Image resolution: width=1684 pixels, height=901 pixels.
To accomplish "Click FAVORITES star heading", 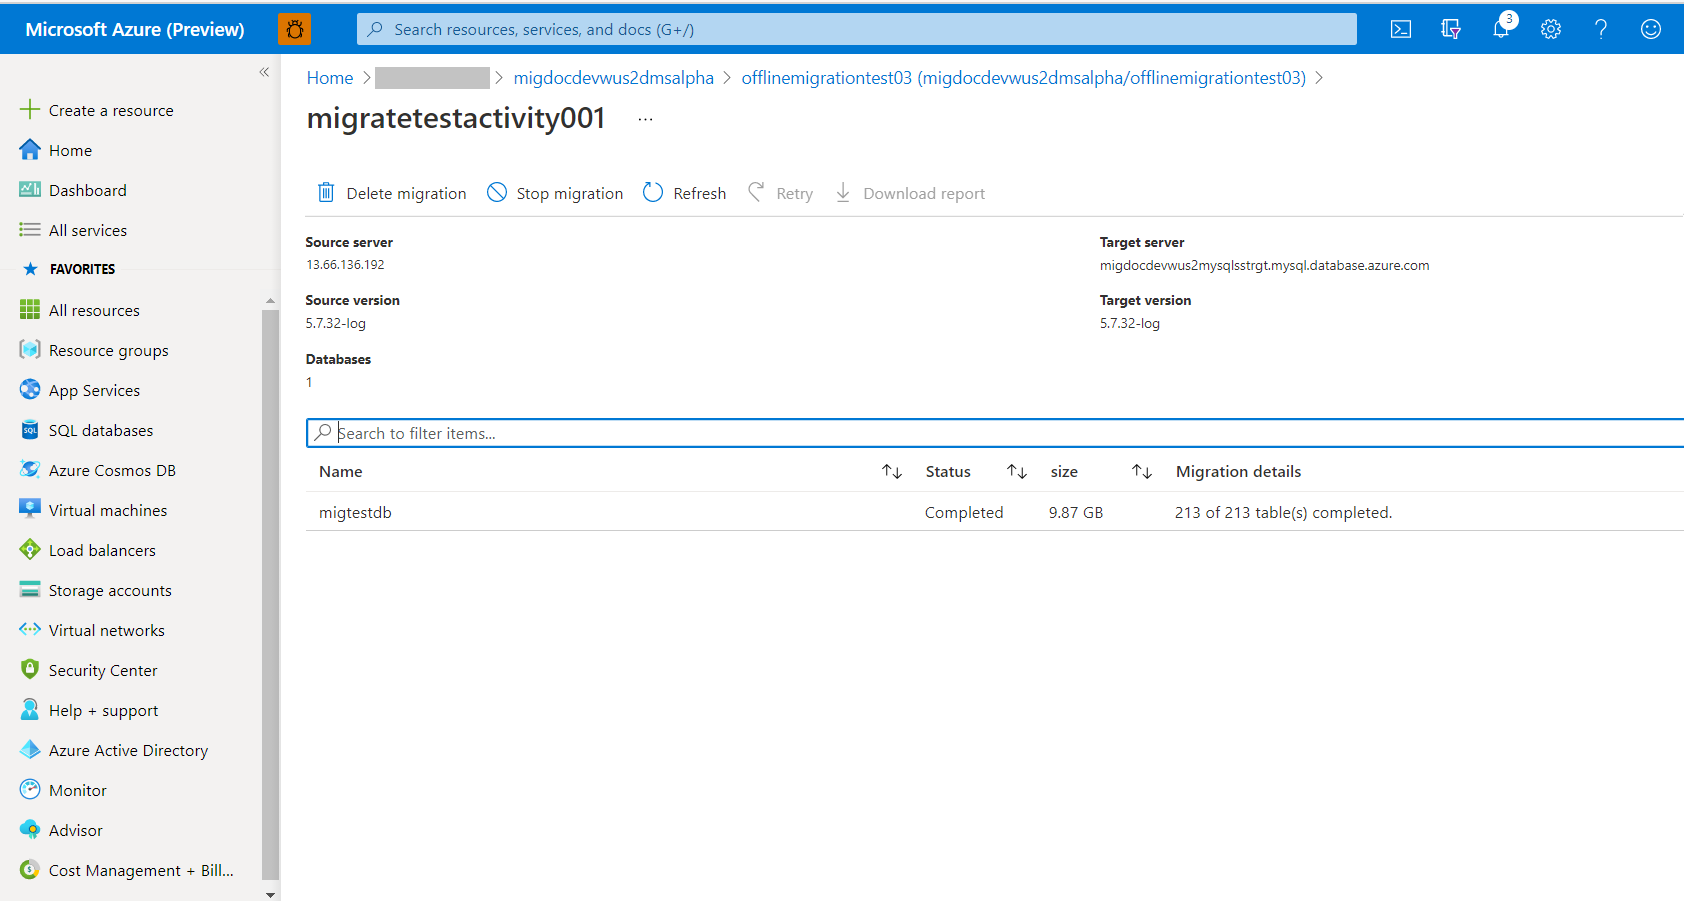I will tap(69, 269).
